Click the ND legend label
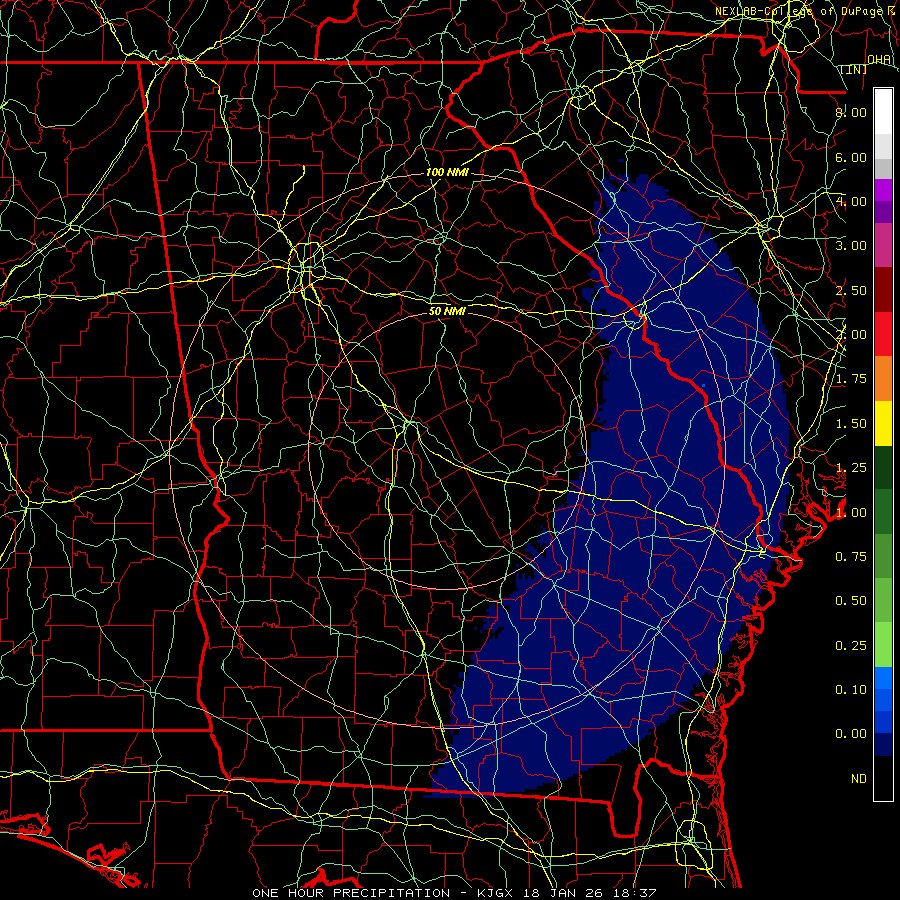 click(859, 779)
